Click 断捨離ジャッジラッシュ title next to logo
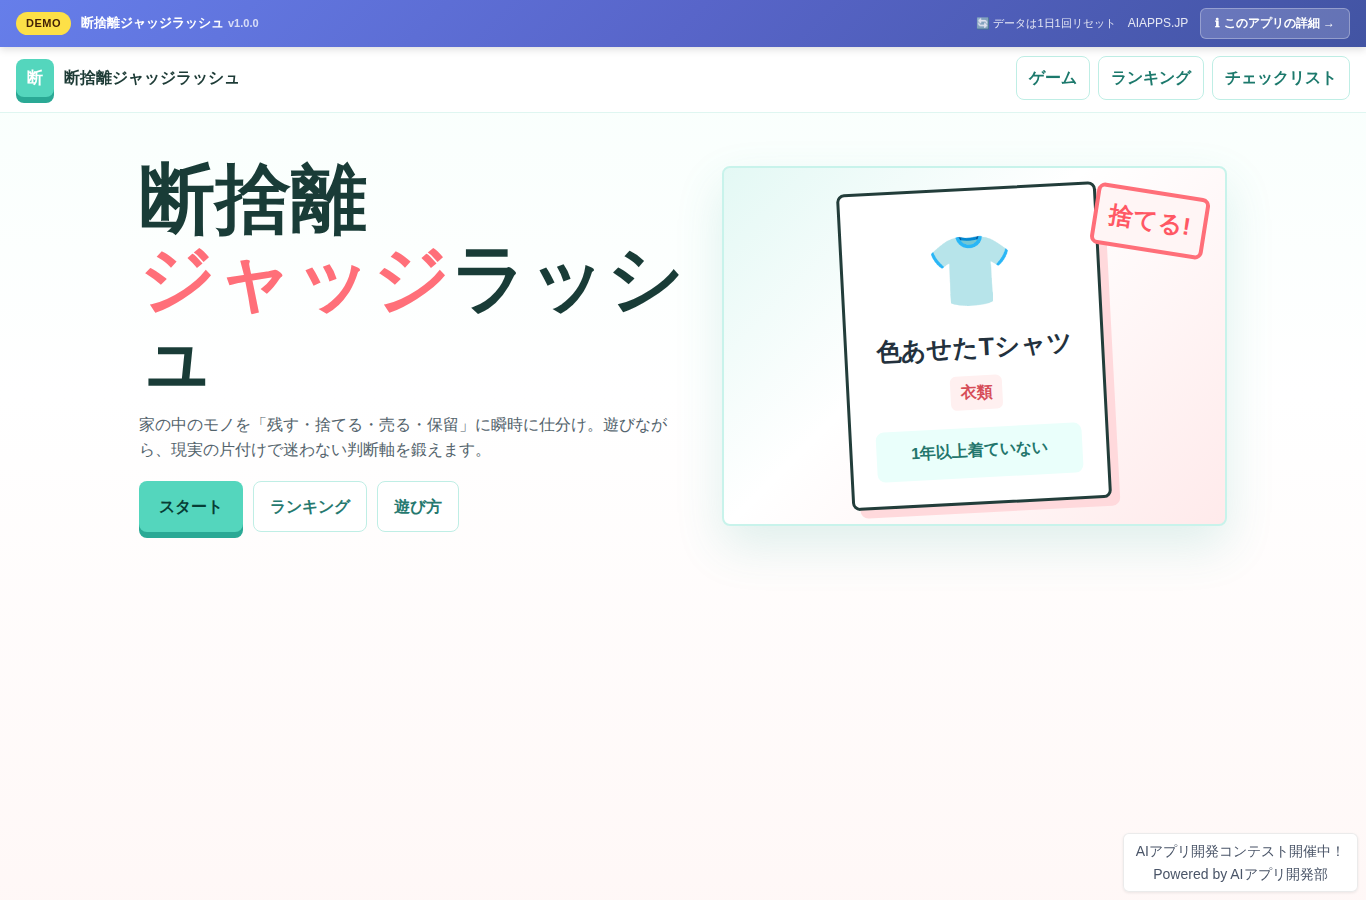This screenshot has height=900, width=1366. pyautogui.click(x=151, y=78)
